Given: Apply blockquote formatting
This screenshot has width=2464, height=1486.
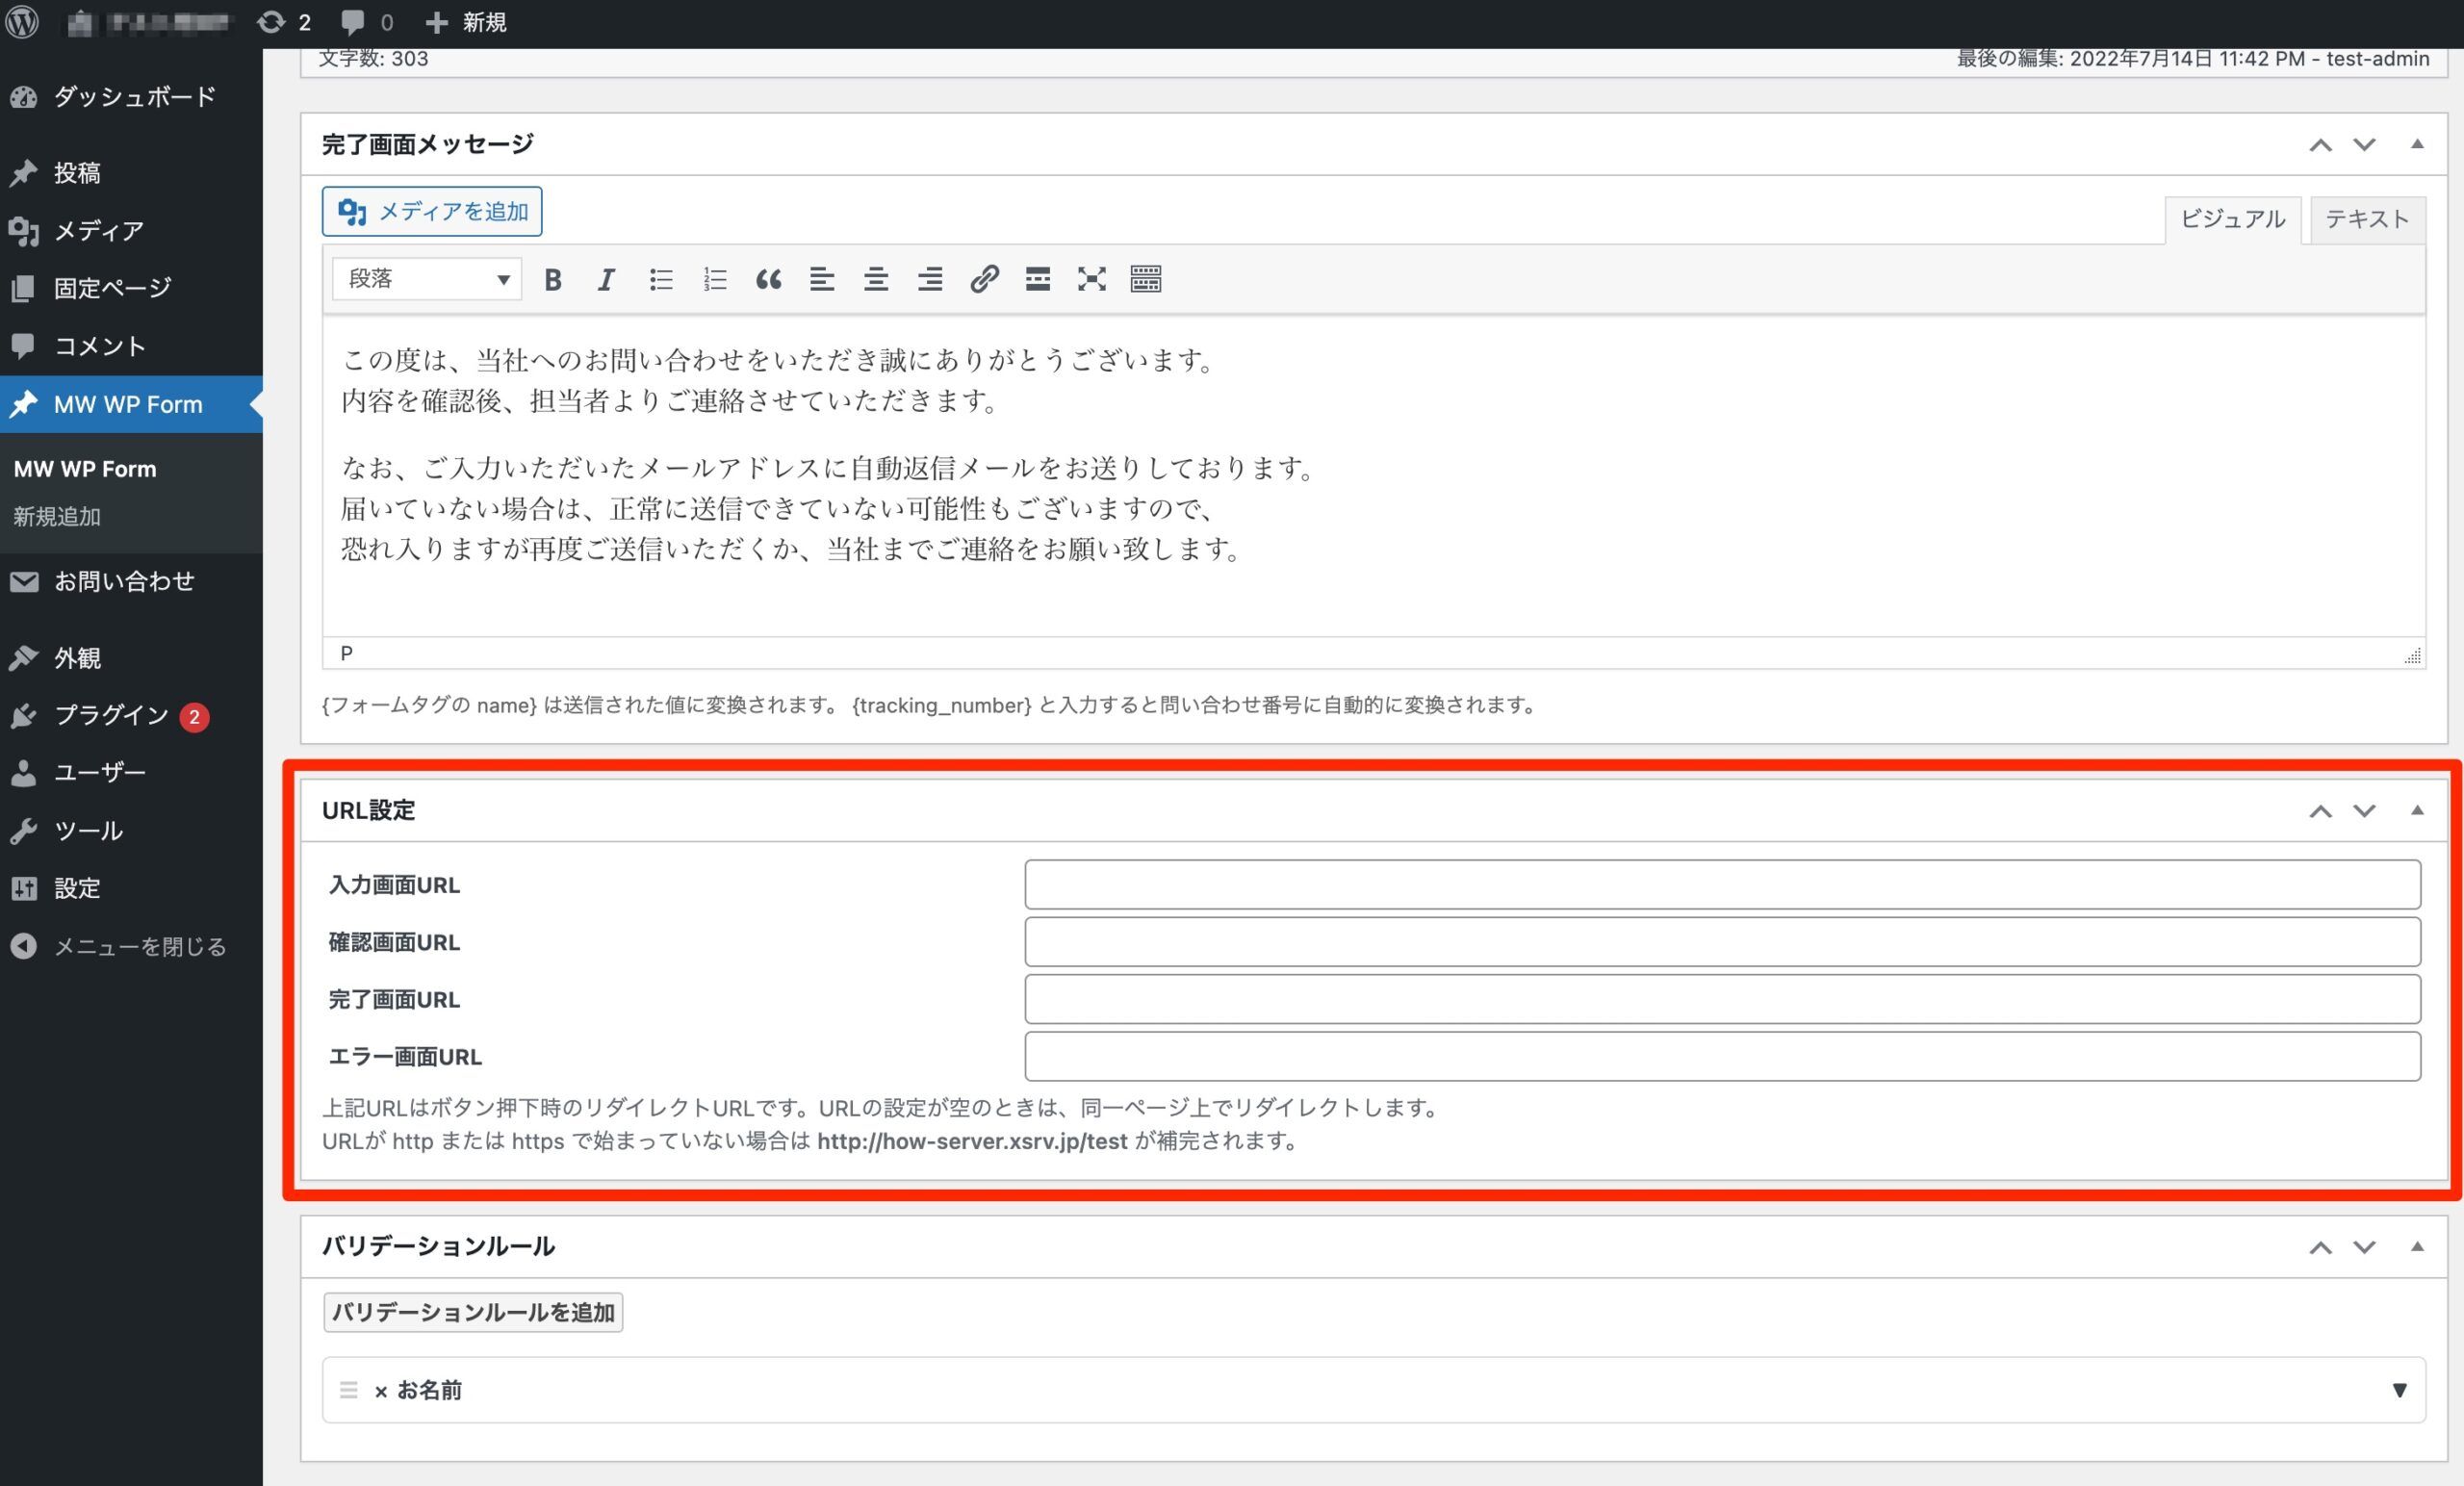Looking at the screenshot, I should click(x=769, y=280).
